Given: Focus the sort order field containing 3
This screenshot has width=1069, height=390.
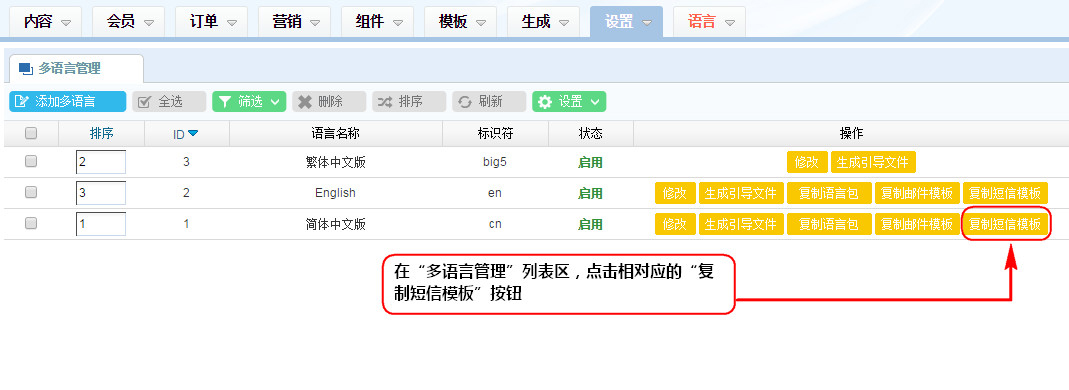Looking at the screenshot, I should pos(101,193).
